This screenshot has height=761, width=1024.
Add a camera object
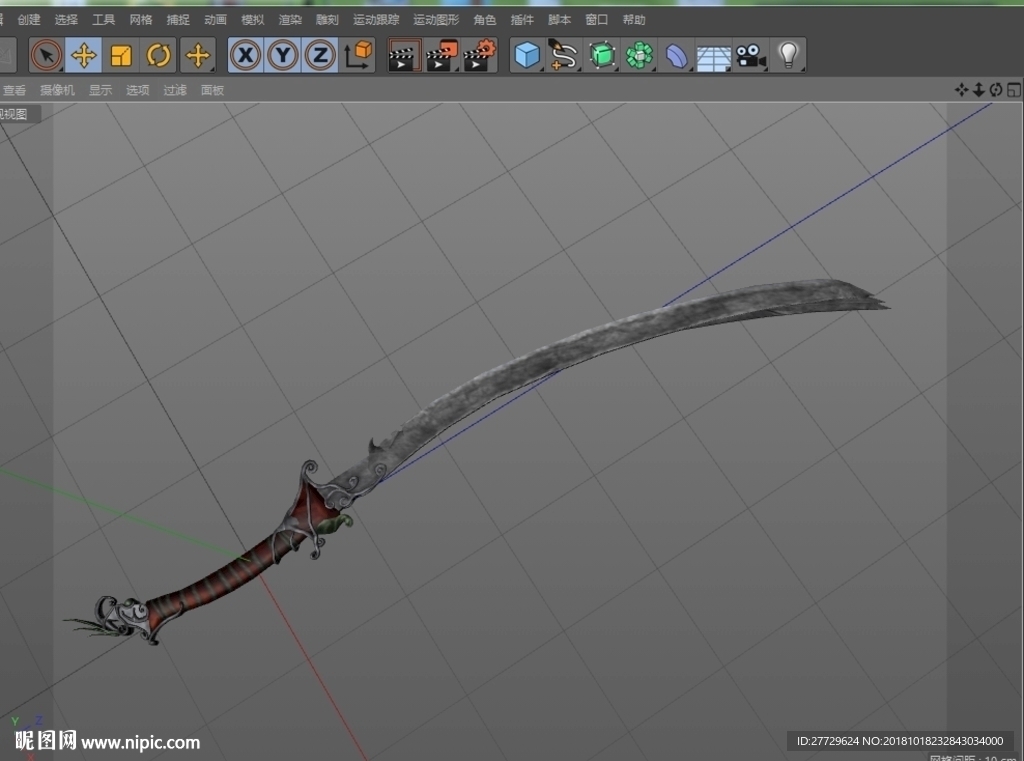(751, 55)
